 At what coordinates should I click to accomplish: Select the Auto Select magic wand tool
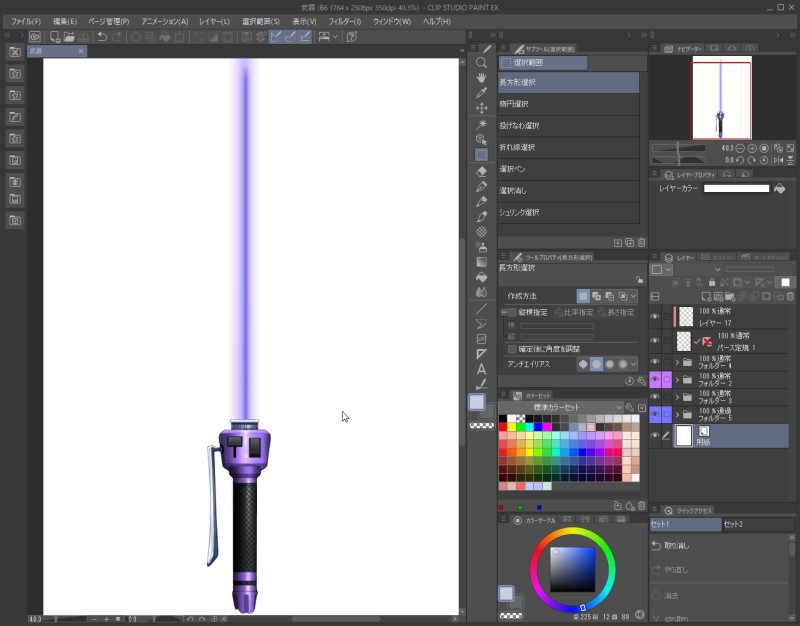coord(481,124)
